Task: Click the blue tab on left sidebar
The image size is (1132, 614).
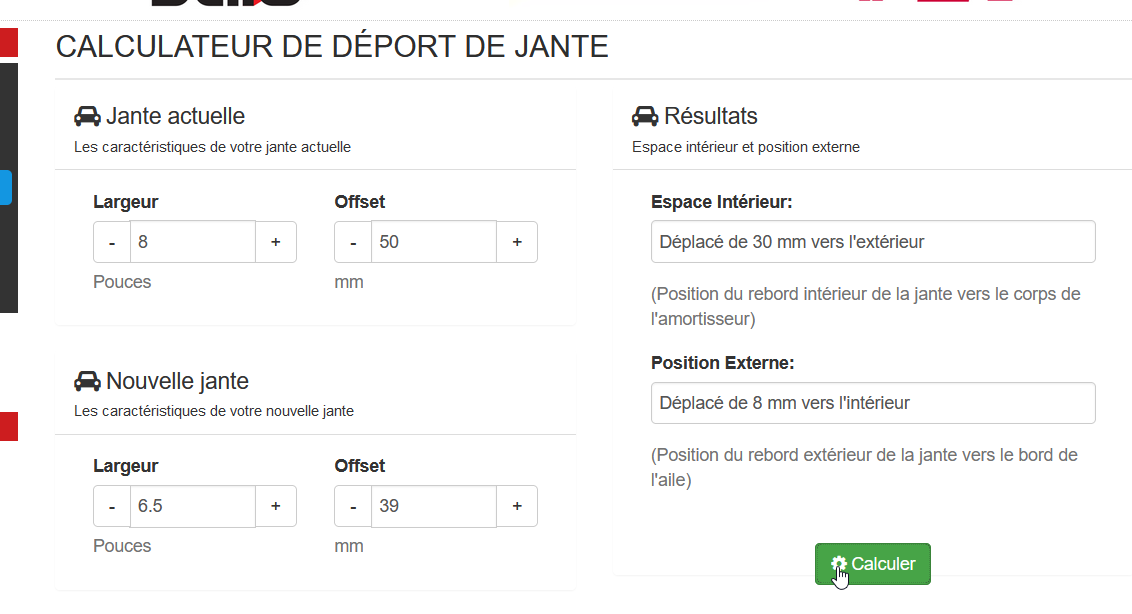Action: click(6, 188)
